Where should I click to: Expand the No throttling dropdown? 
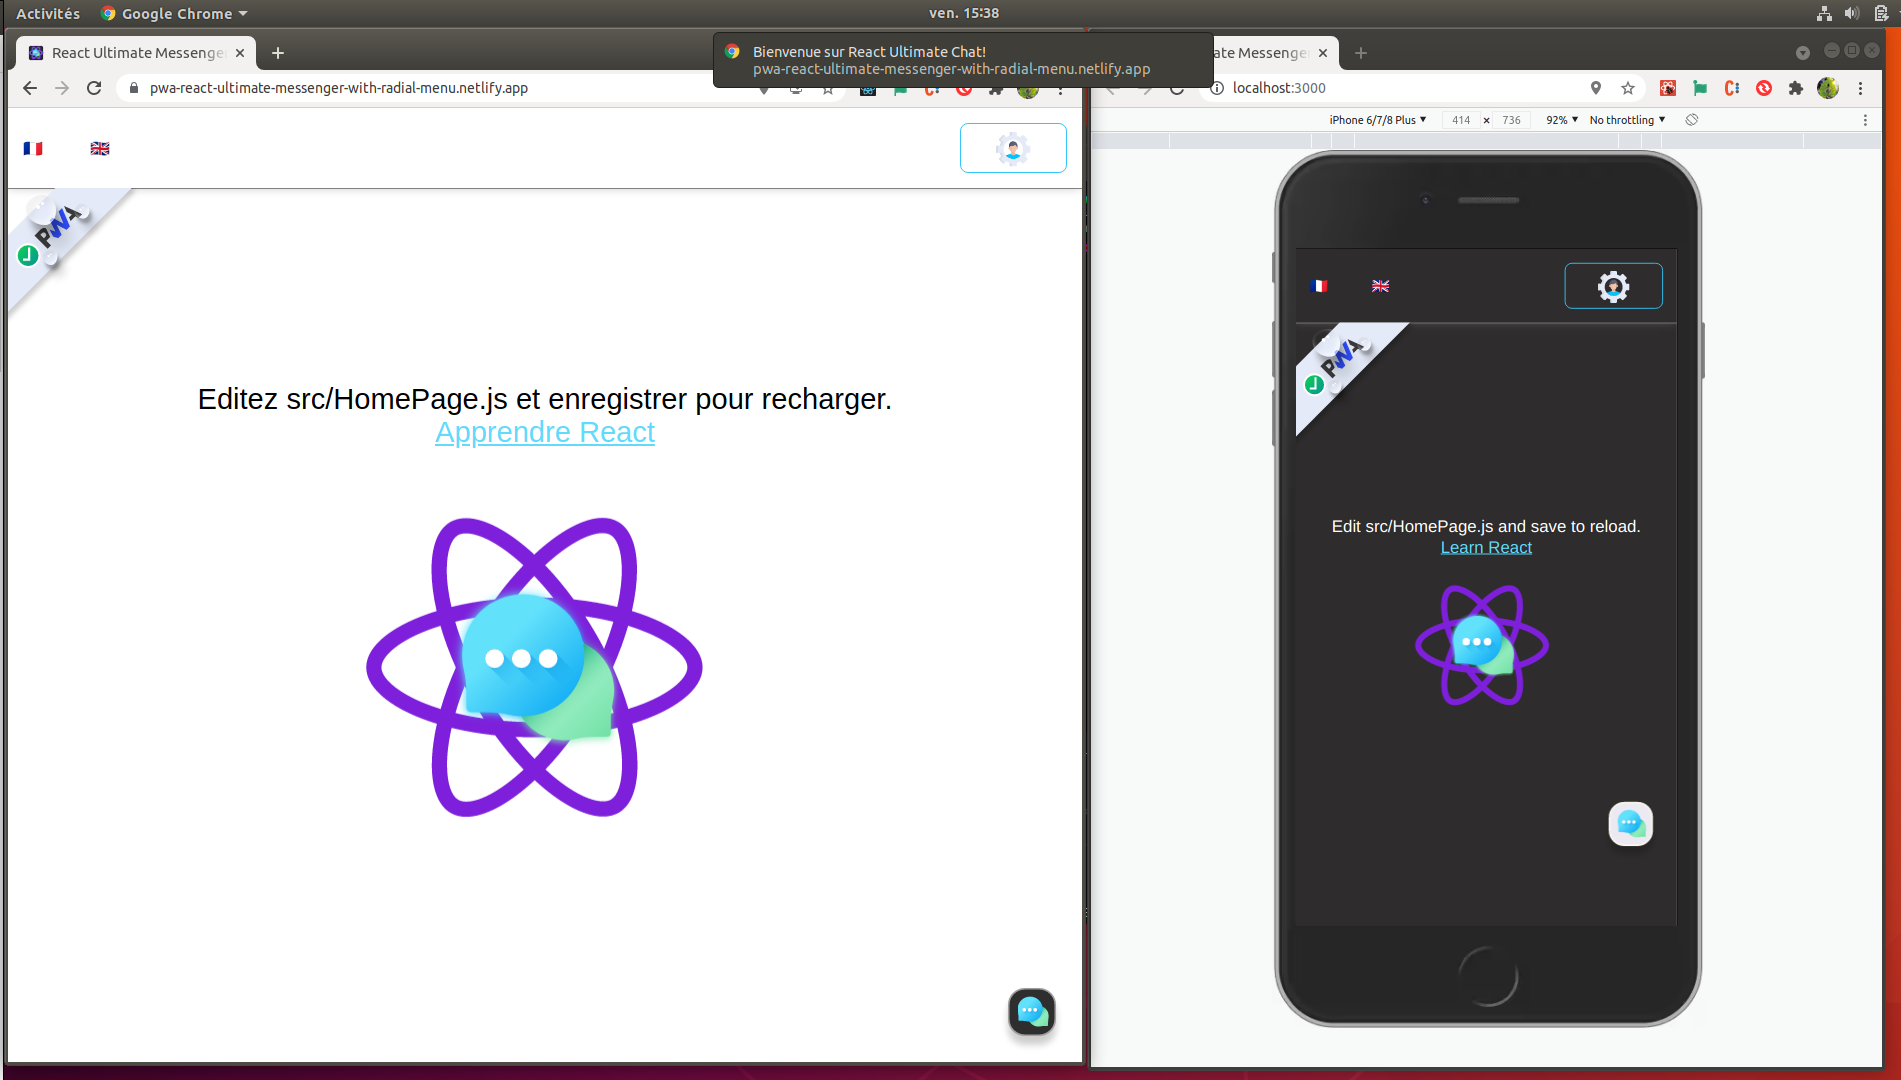click(1627, 120)
